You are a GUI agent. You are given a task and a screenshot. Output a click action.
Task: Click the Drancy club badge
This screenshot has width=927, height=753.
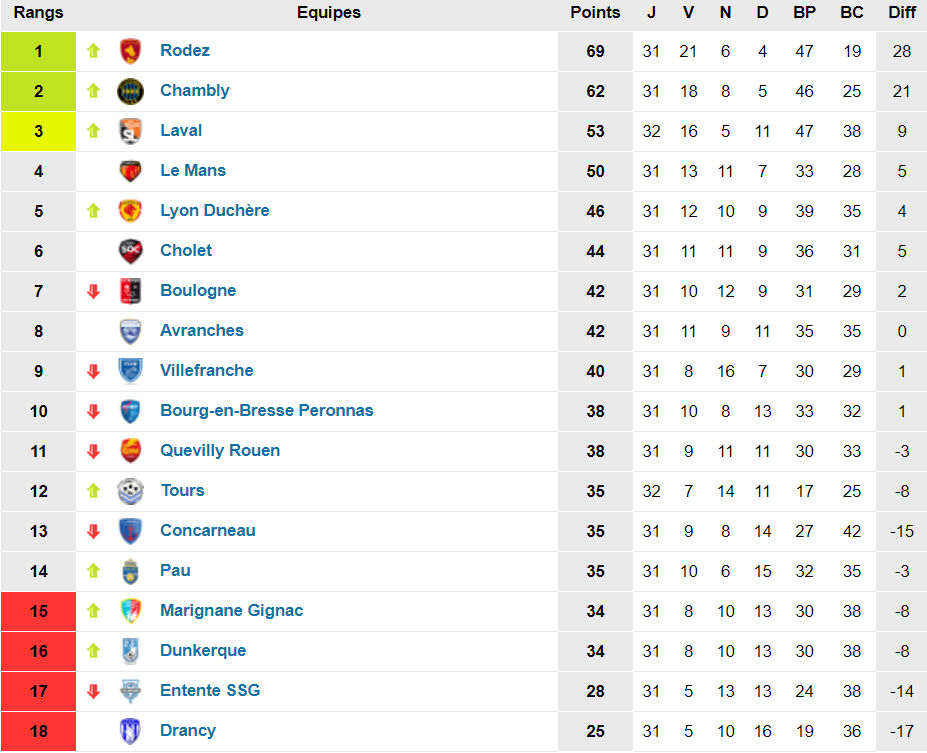130,731
